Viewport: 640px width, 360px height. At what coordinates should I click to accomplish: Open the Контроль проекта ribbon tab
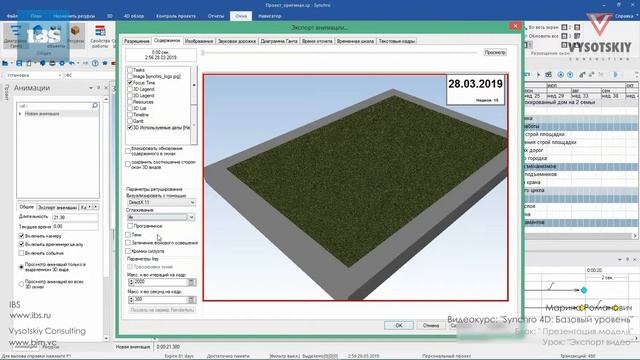coord(176,16)
